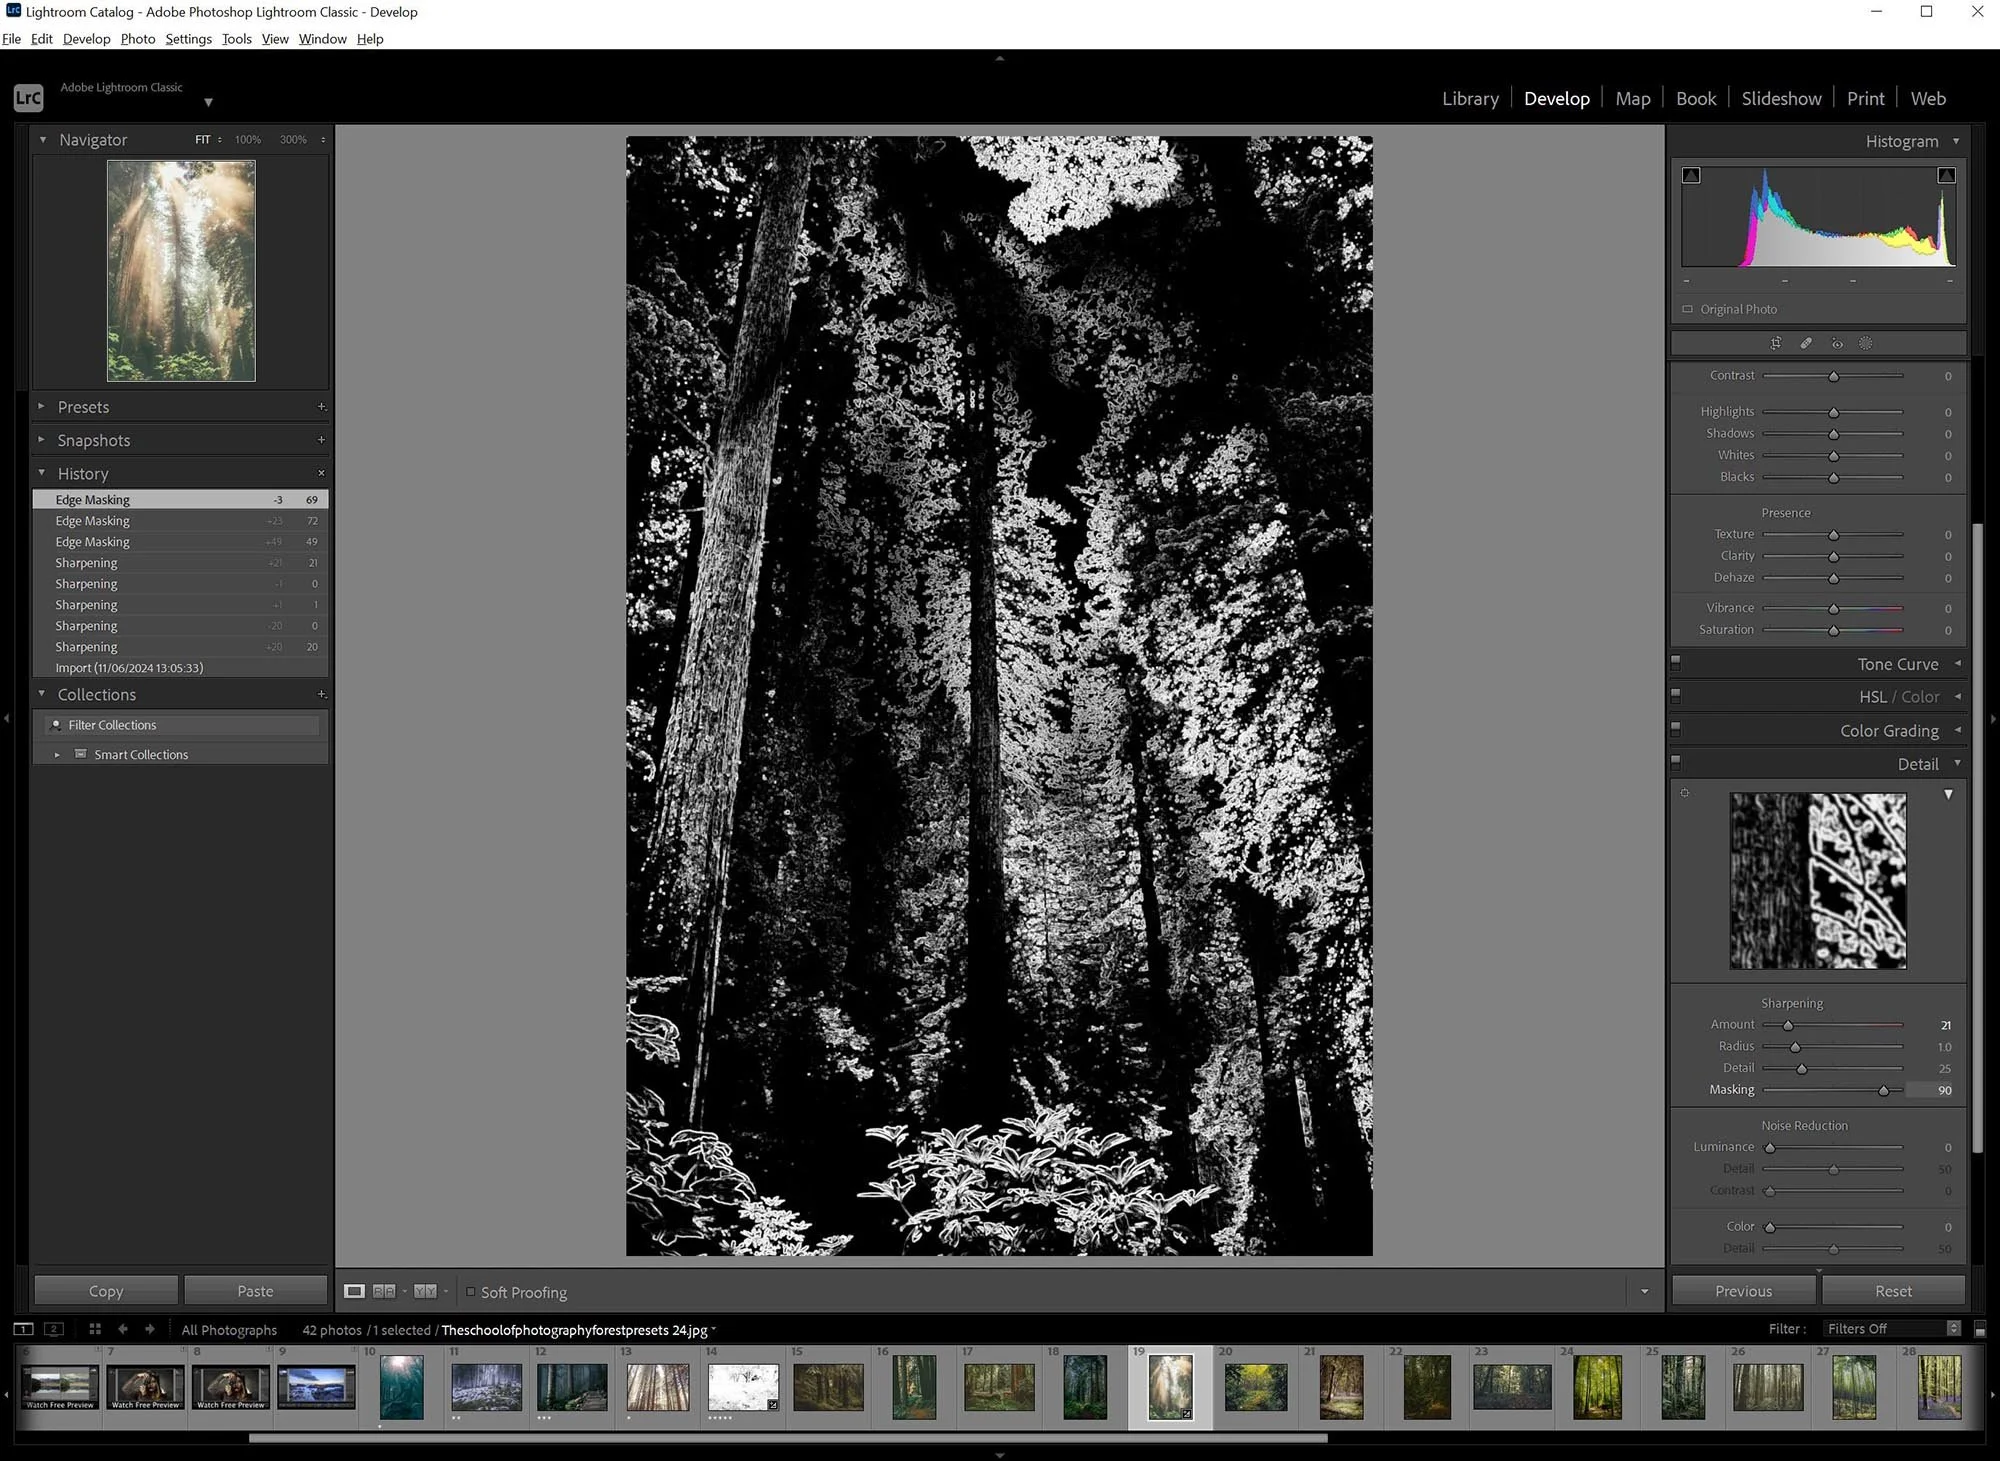Click the Previous button

(x=1743, y=1291)
